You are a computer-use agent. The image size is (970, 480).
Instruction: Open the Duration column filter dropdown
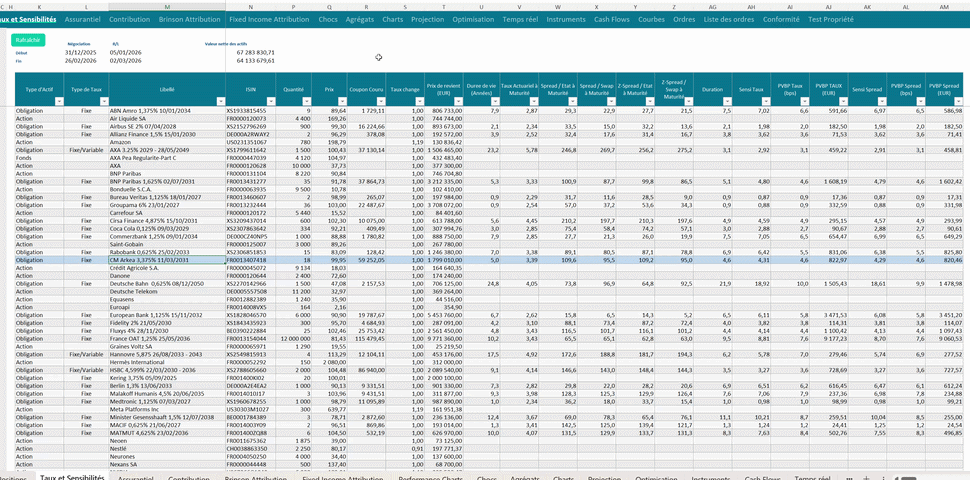click(727, 101)
